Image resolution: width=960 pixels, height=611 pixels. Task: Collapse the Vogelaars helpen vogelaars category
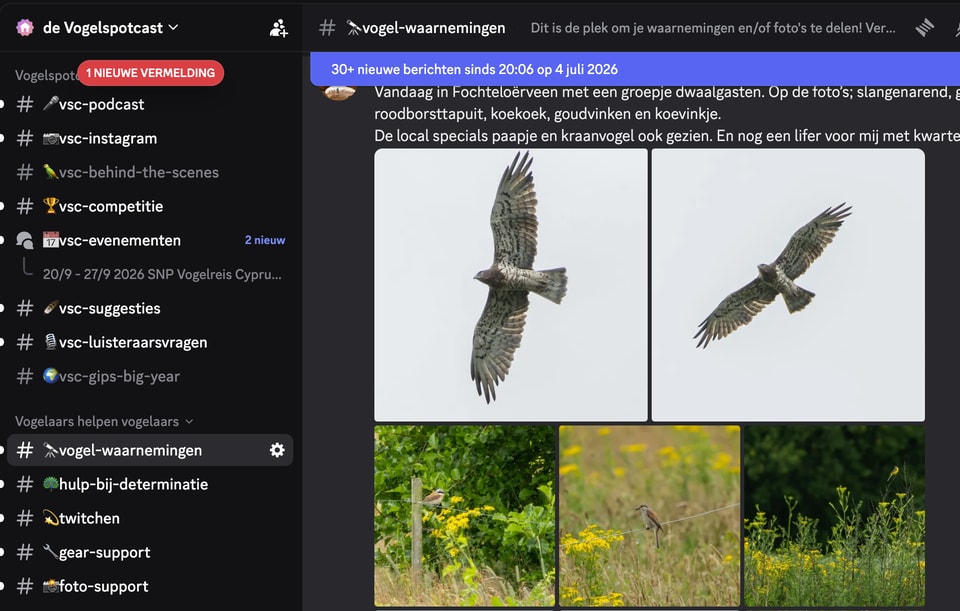click(104, 422)
